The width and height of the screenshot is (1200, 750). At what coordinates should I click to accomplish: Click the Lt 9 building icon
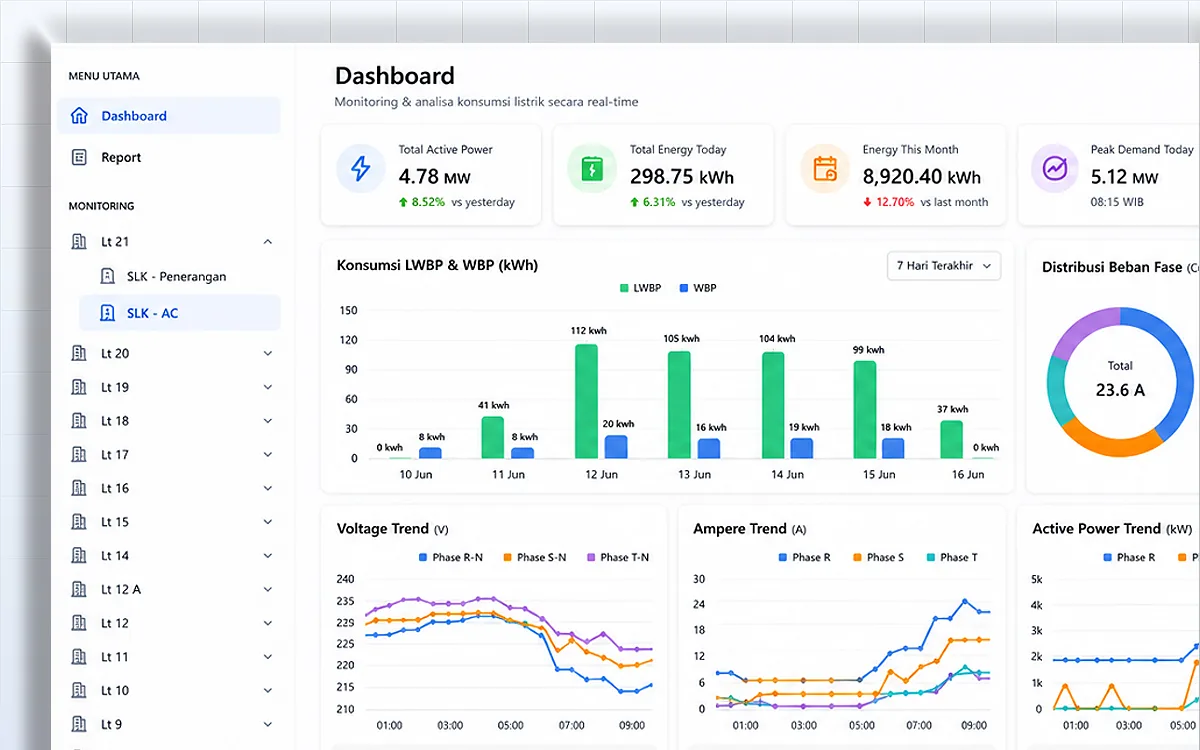pyautogui.click(x=80, y=724)
